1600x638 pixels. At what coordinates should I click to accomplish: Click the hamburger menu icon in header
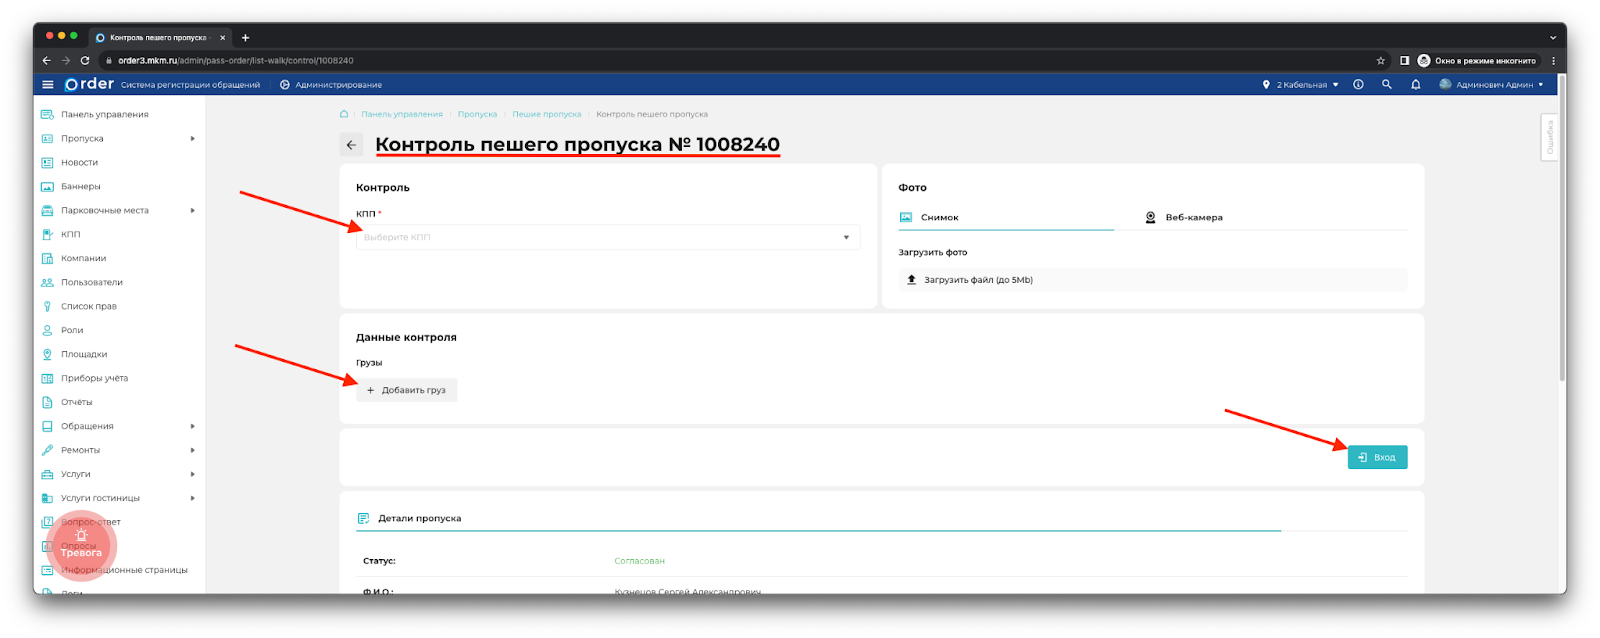(x=47, y=85)
